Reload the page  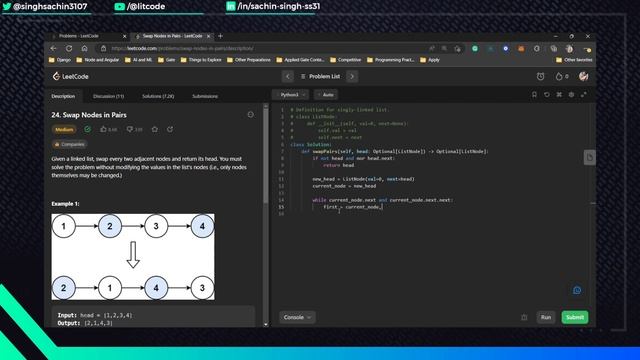click(x=69, y=48)
